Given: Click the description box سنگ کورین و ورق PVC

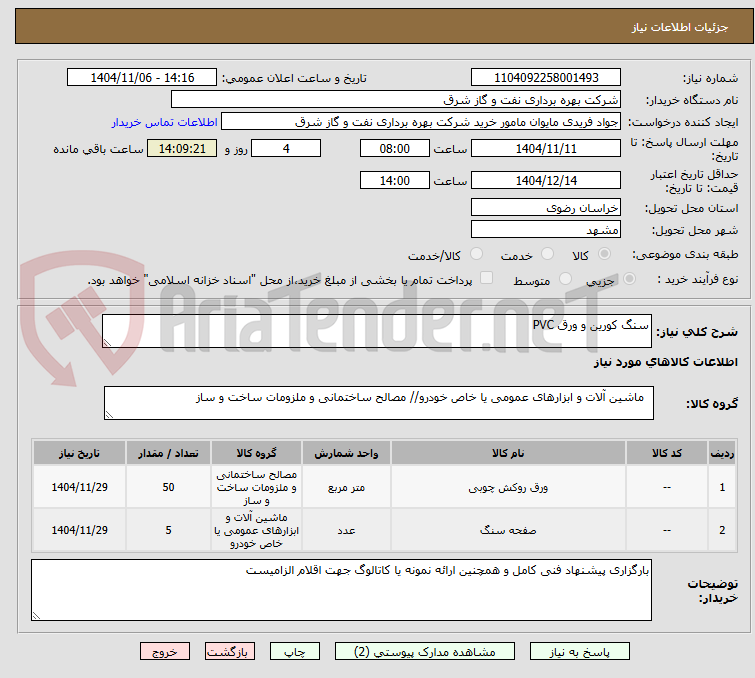Looking at the screenshot, I should click(377, 331).
